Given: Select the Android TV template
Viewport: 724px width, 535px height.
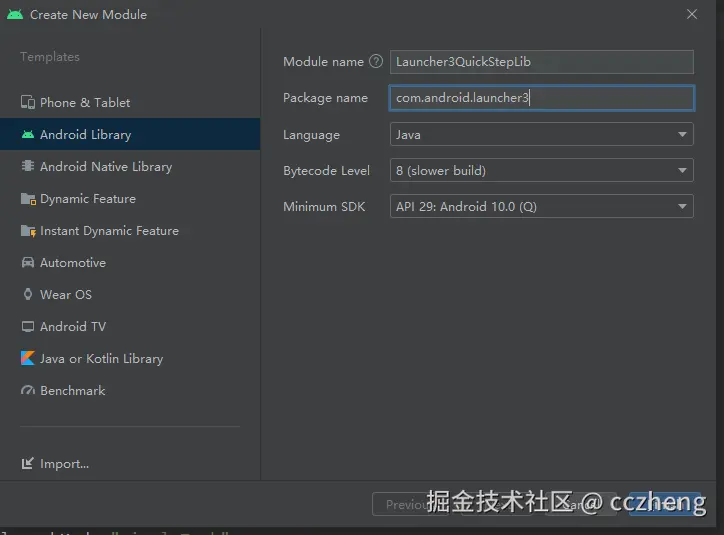Looking at the screenshot, I should pyautogui.click(x=130, y=326).
